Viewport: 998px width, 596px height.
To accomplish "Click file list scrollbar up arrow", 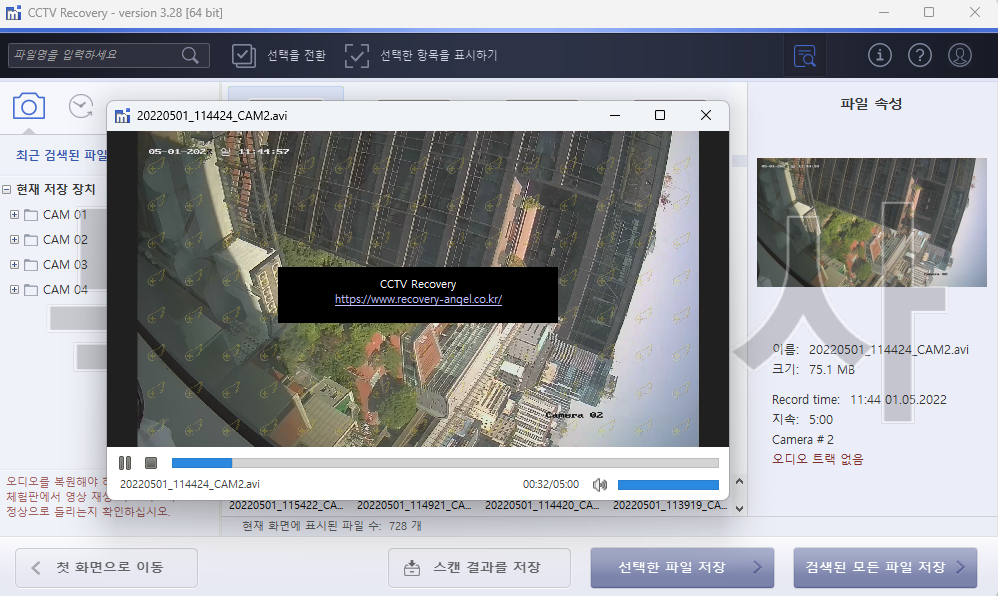I will point(739,481).
